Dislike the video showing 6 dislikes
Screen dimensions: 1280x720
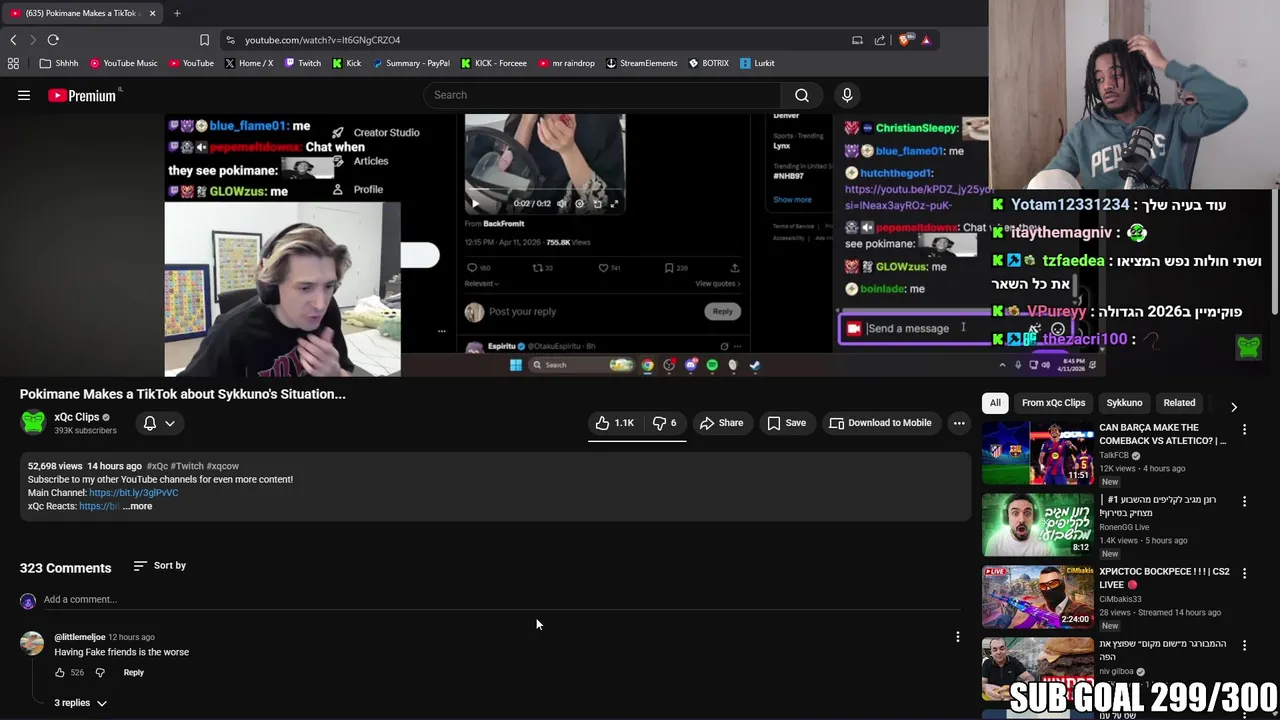coord(665,423)
